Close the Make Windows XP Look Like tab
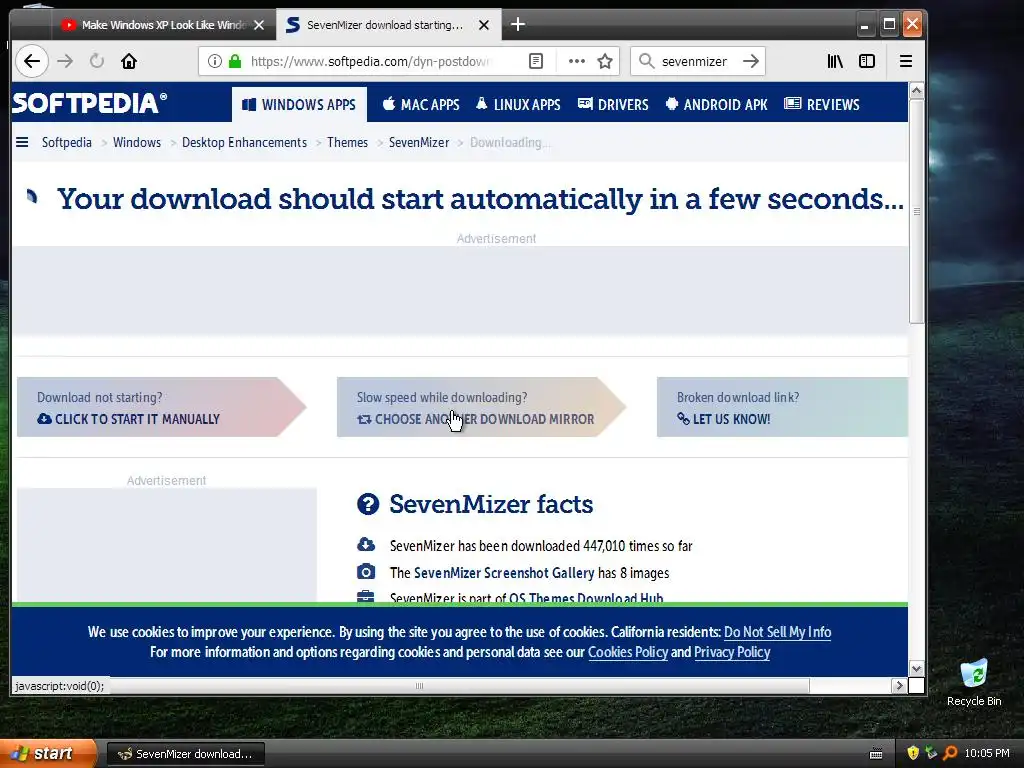This screenshot has height=768, width=1024. 259,25
